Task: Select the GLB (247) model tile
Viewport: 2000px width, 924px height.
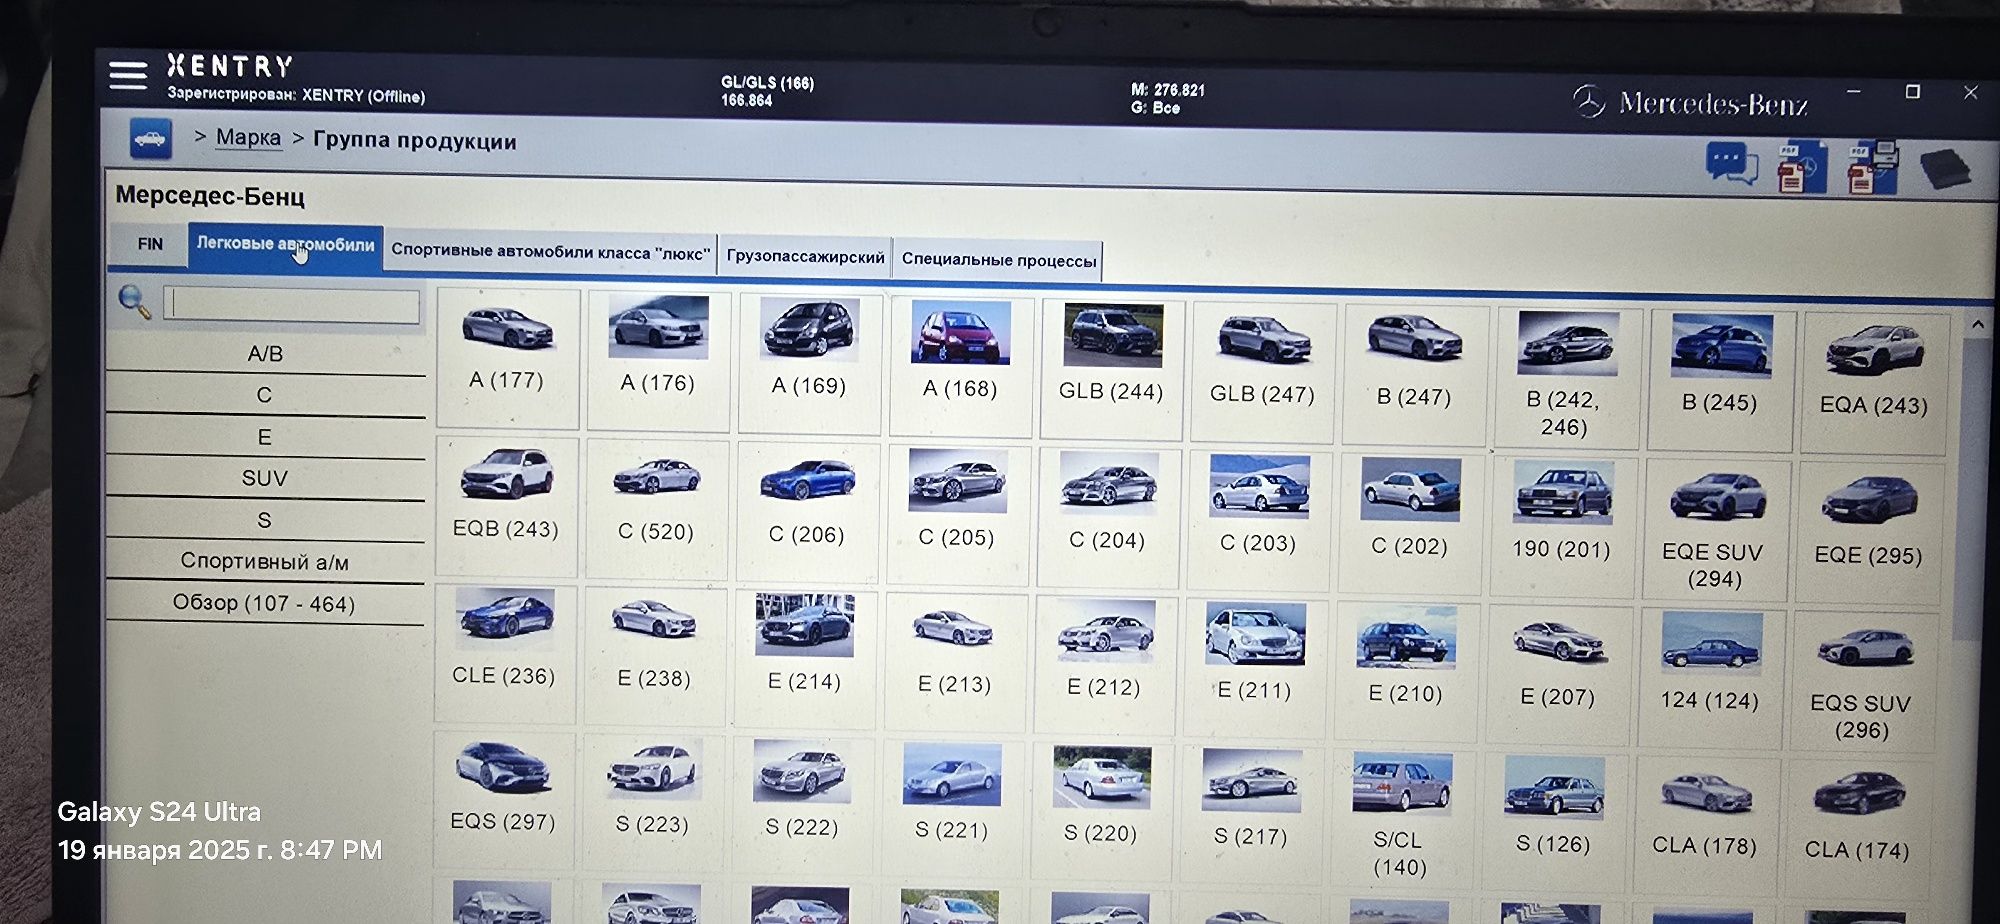Action: pyautogui.click(x=1263, y=372)
